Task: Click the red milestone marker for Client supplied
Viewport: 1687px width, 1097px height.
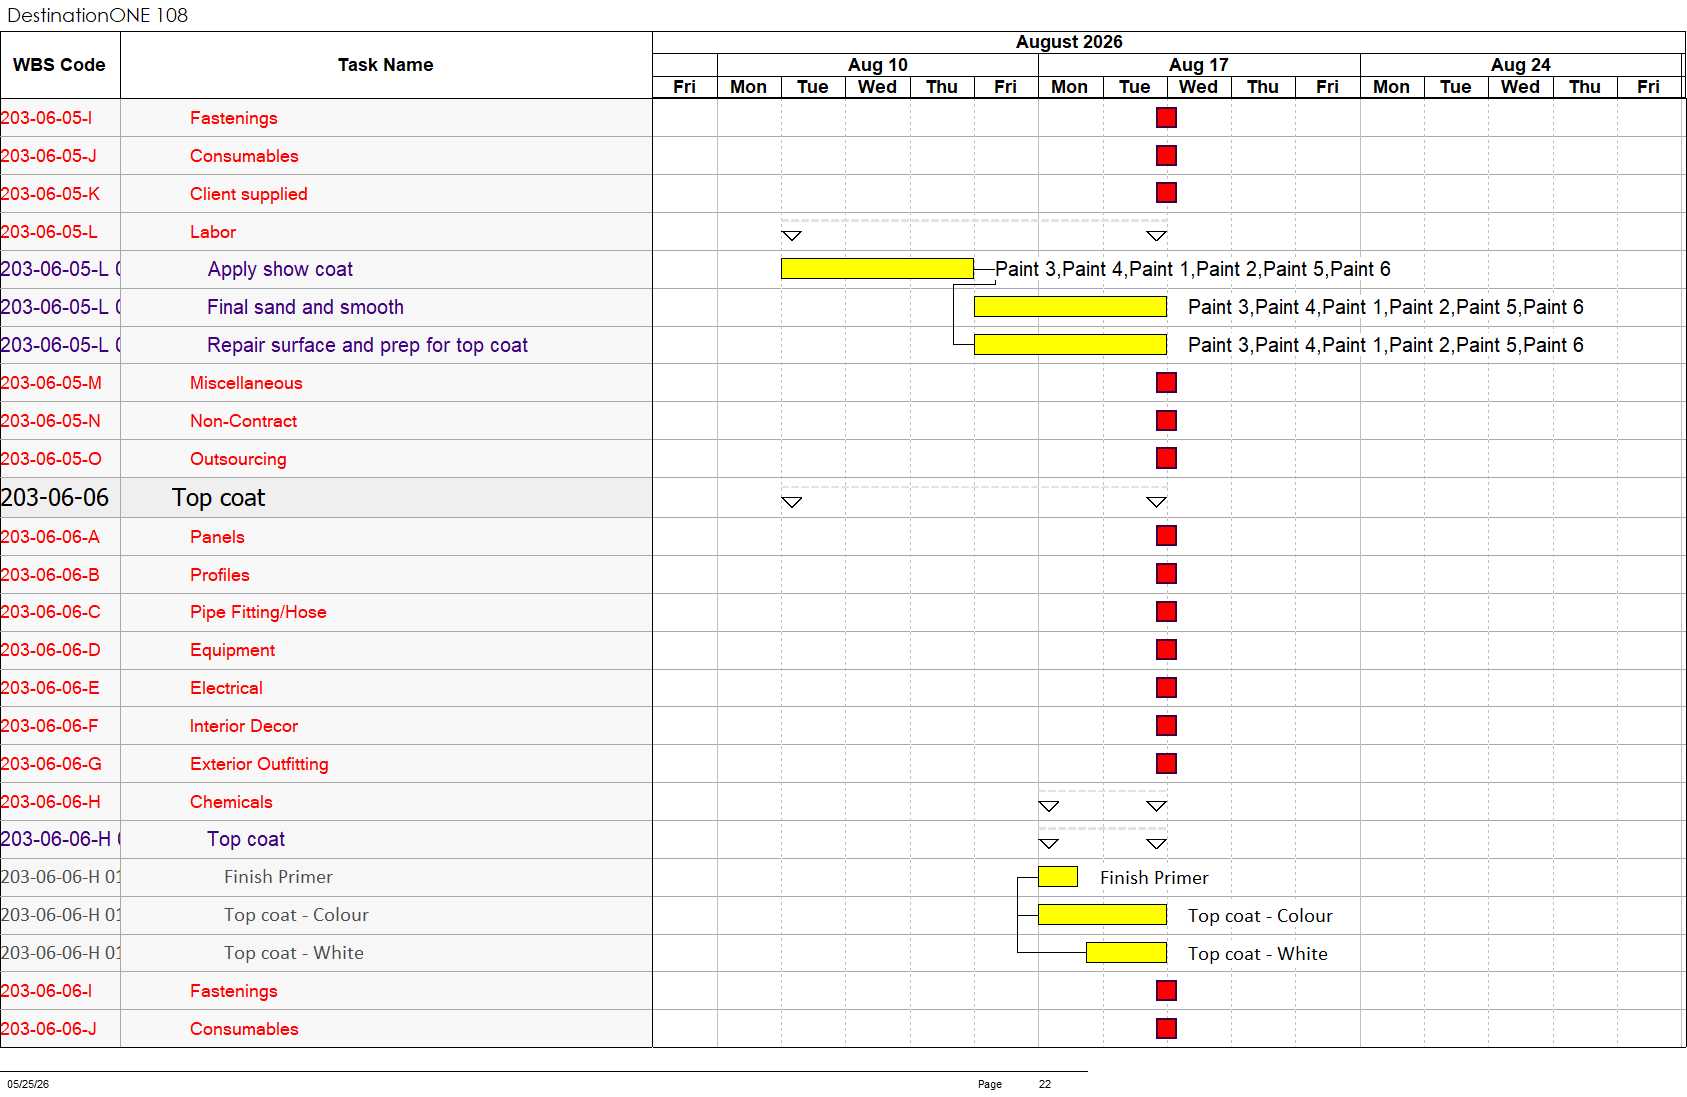Action: click(x=1166, y=193)
